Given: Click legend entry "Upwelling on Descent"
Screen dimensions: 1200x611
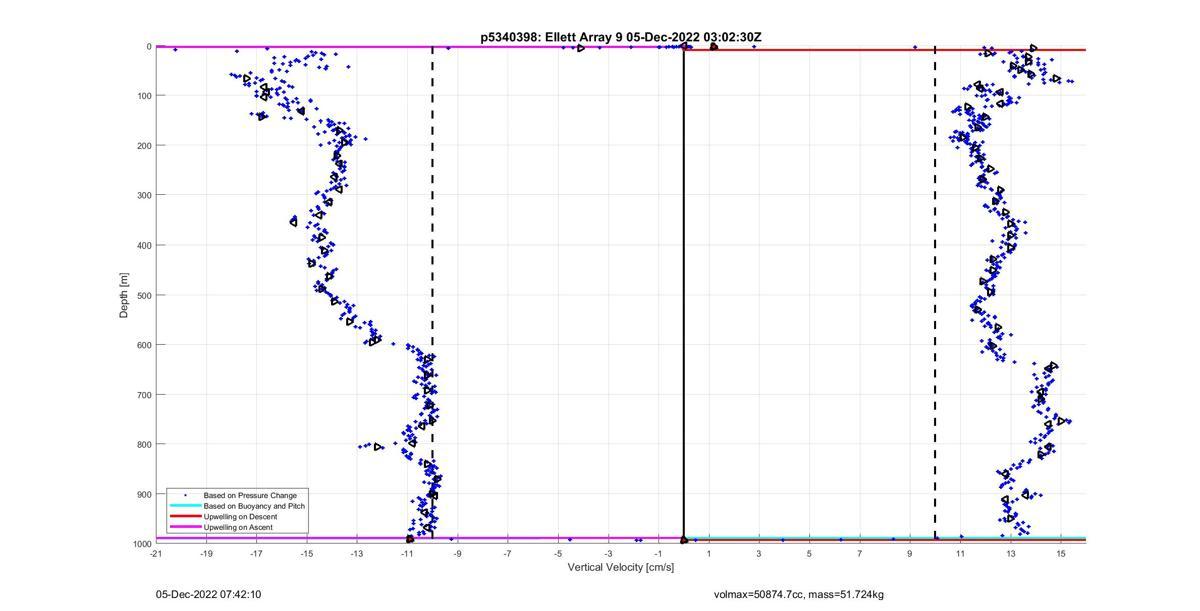Looking at the screenshot, I should click(x=241, y=516).
